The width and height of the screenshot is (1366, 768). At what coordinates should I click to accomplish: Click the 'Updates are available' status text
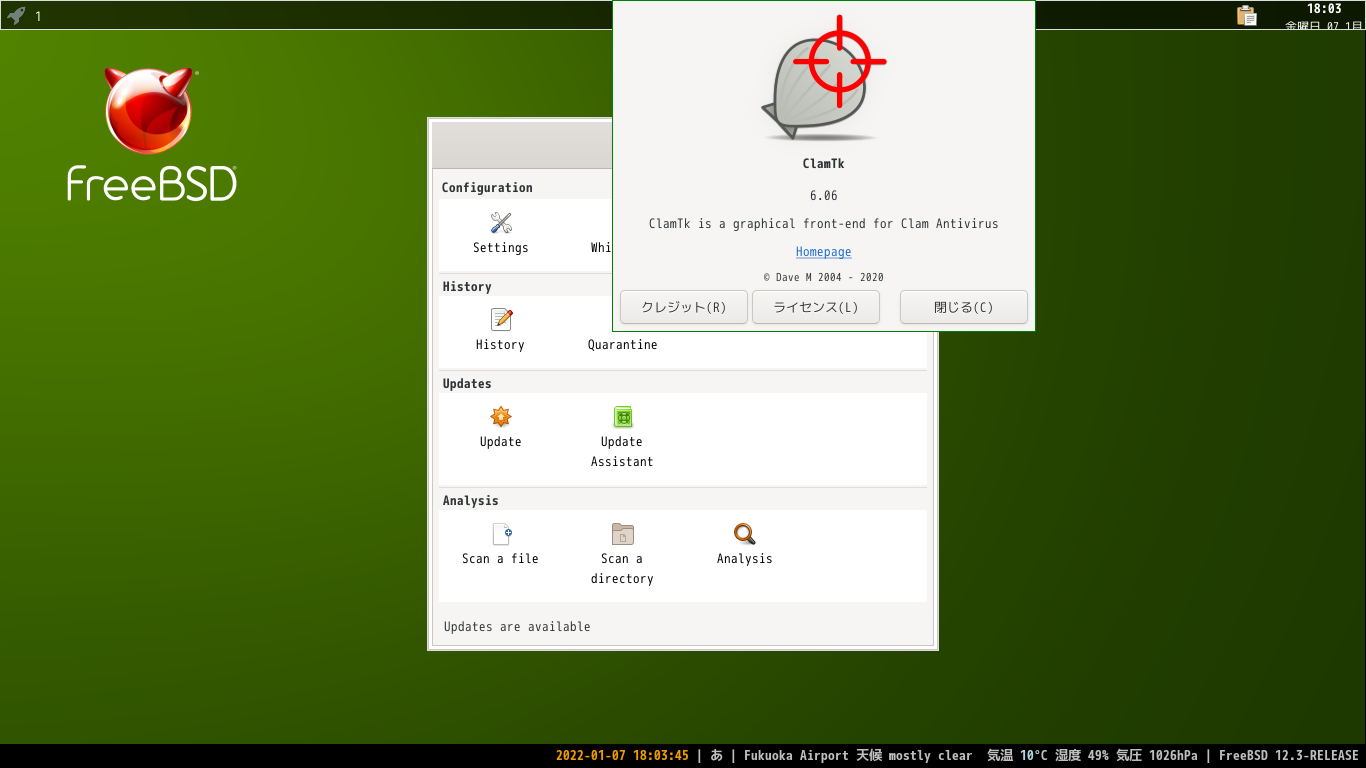point(517,627)
